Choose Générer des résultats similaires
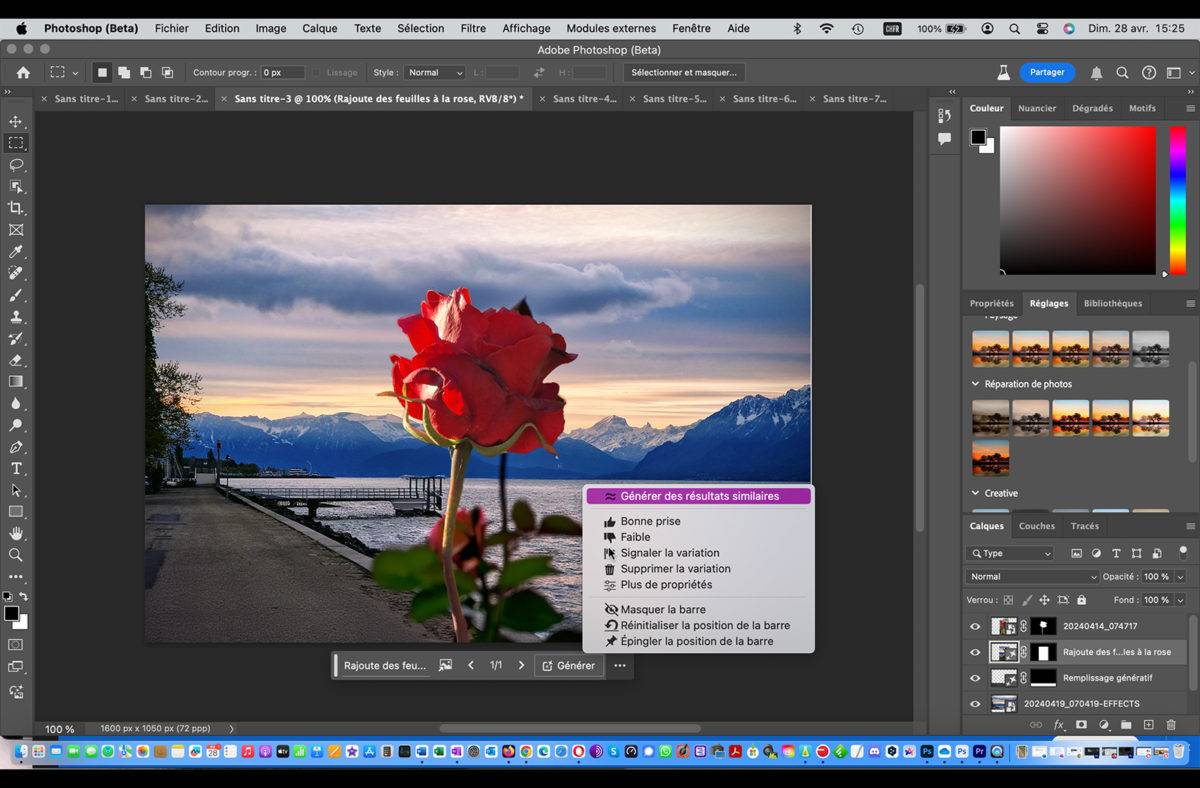Image resolution: width=1200 pixels, height=788 pixels. 698,496
